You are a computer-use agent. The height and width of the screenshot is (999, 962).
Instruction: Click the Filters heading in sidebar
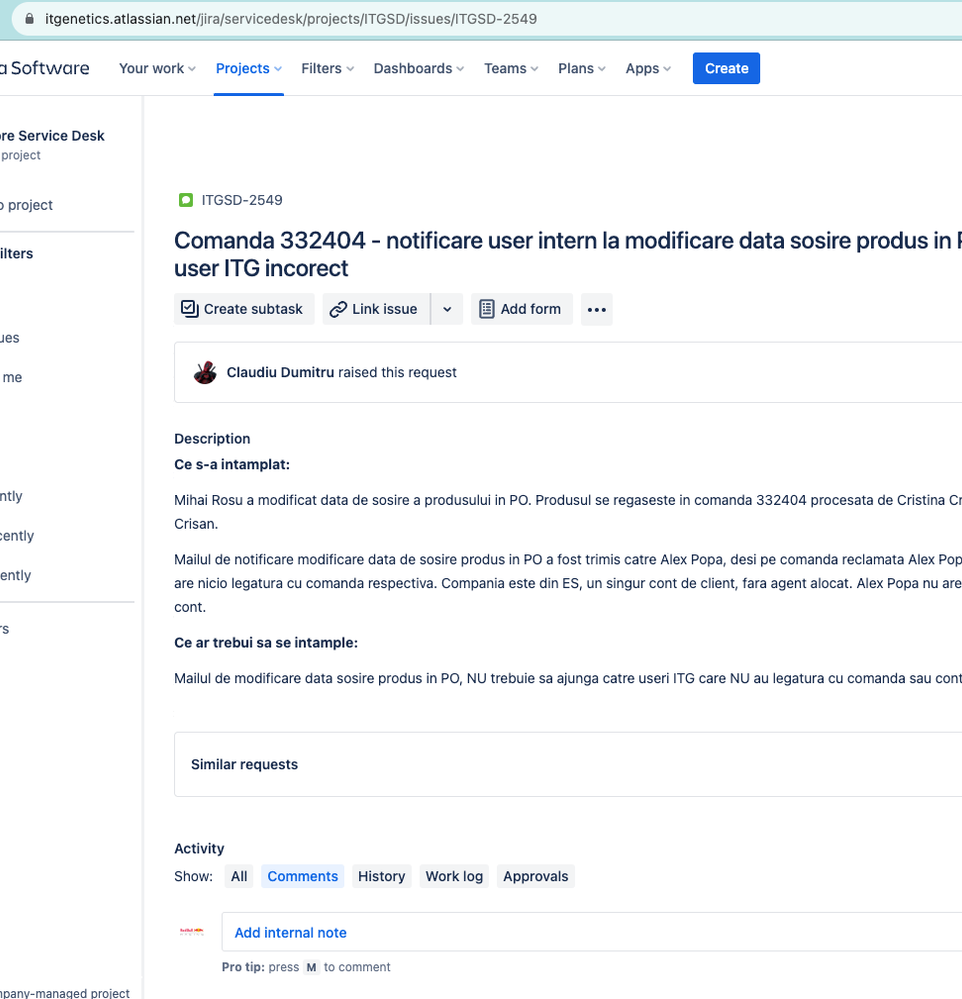(x=17, y=254)
